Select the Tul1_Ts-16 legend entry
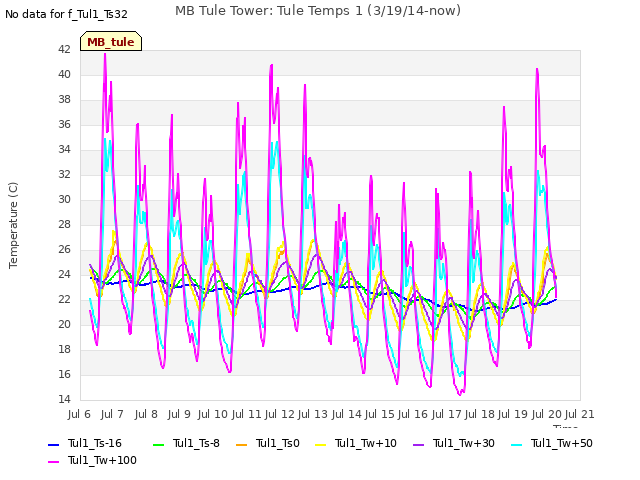640x480 pixels. [x=85, y=443]
